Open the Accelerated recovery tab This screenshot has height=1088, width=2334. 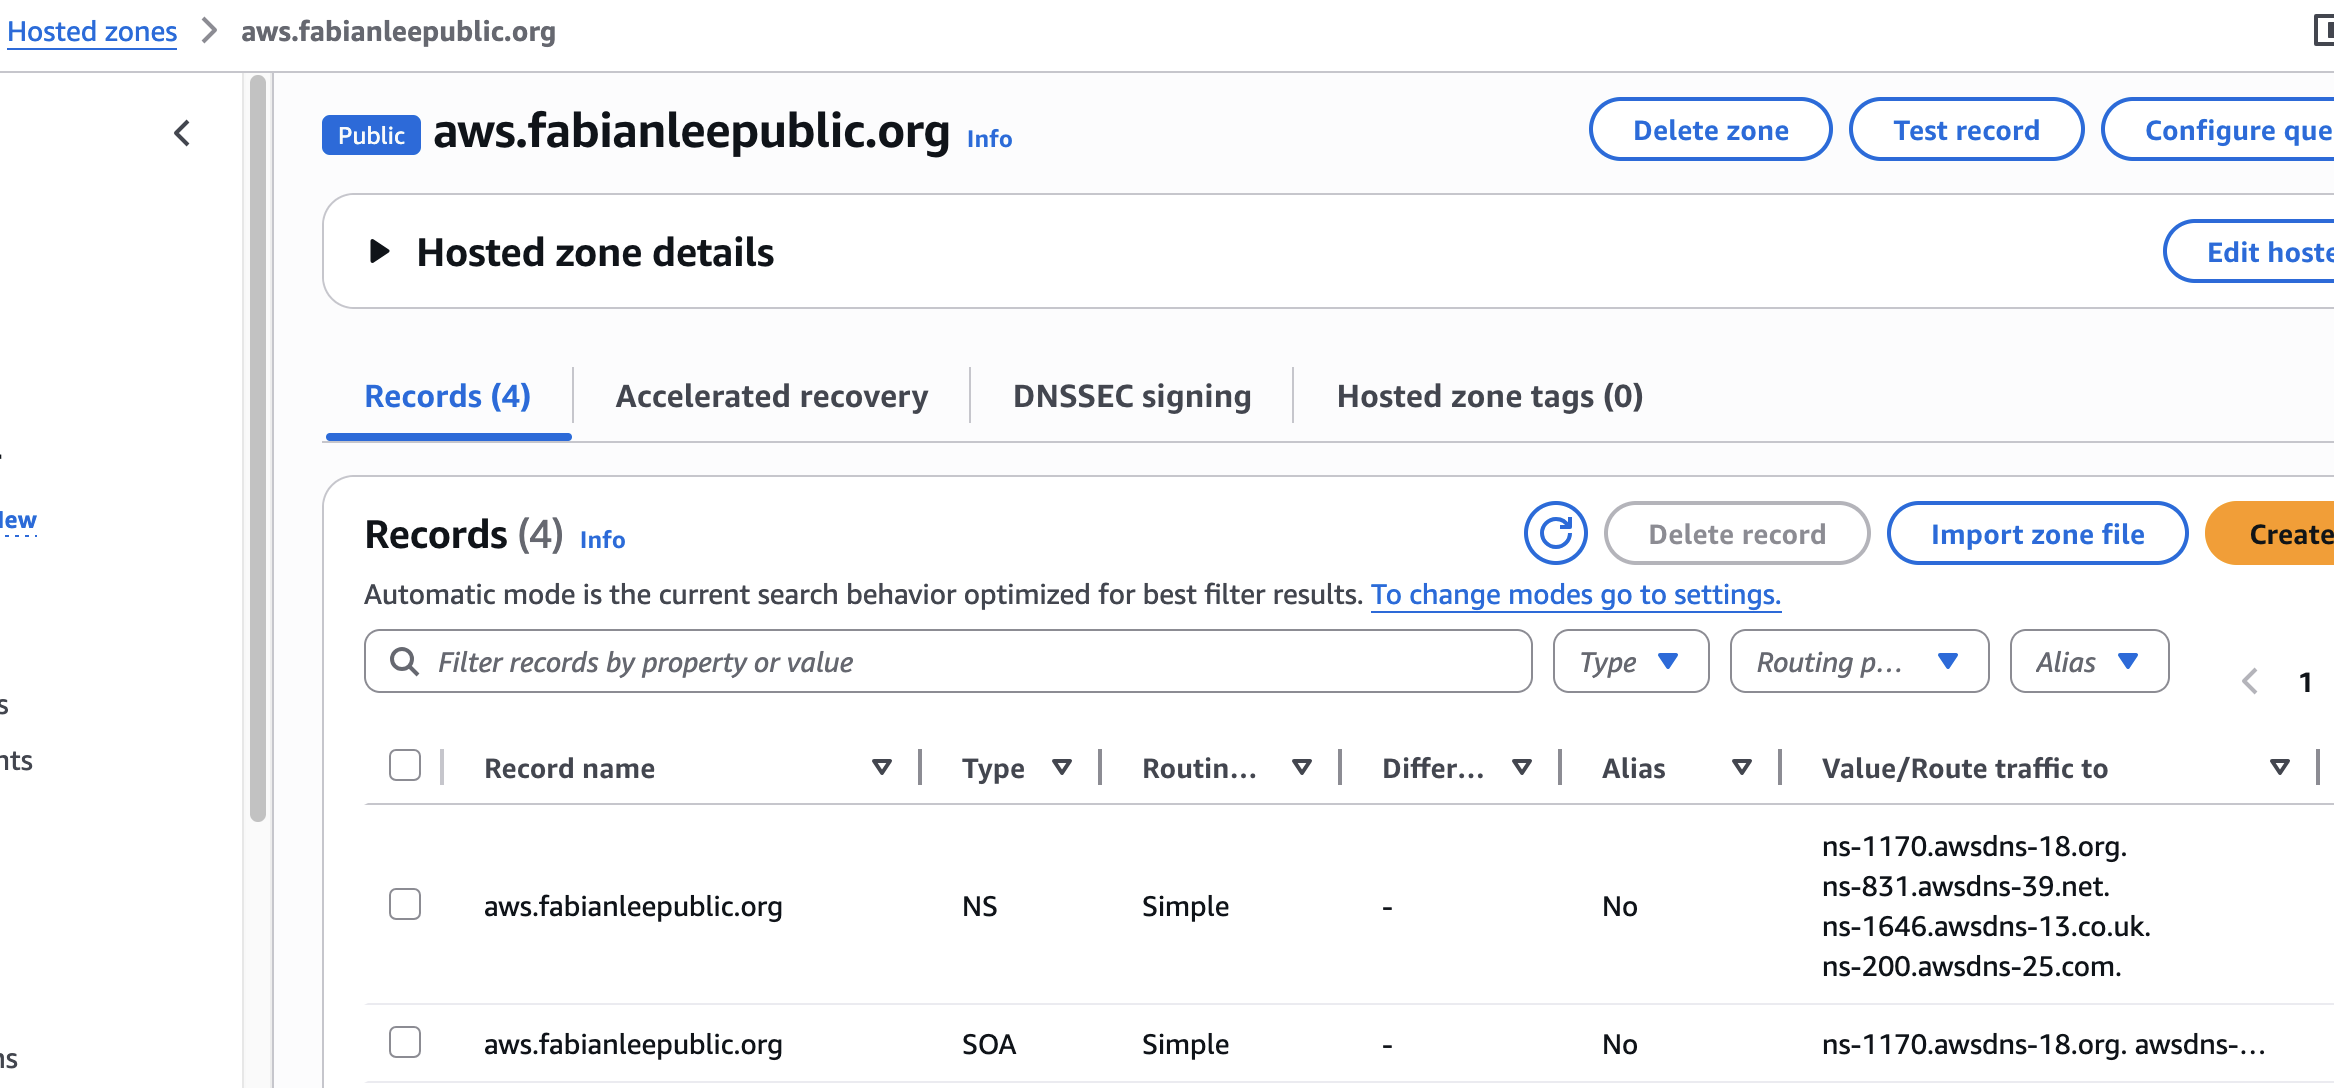(x=771, y=397)
